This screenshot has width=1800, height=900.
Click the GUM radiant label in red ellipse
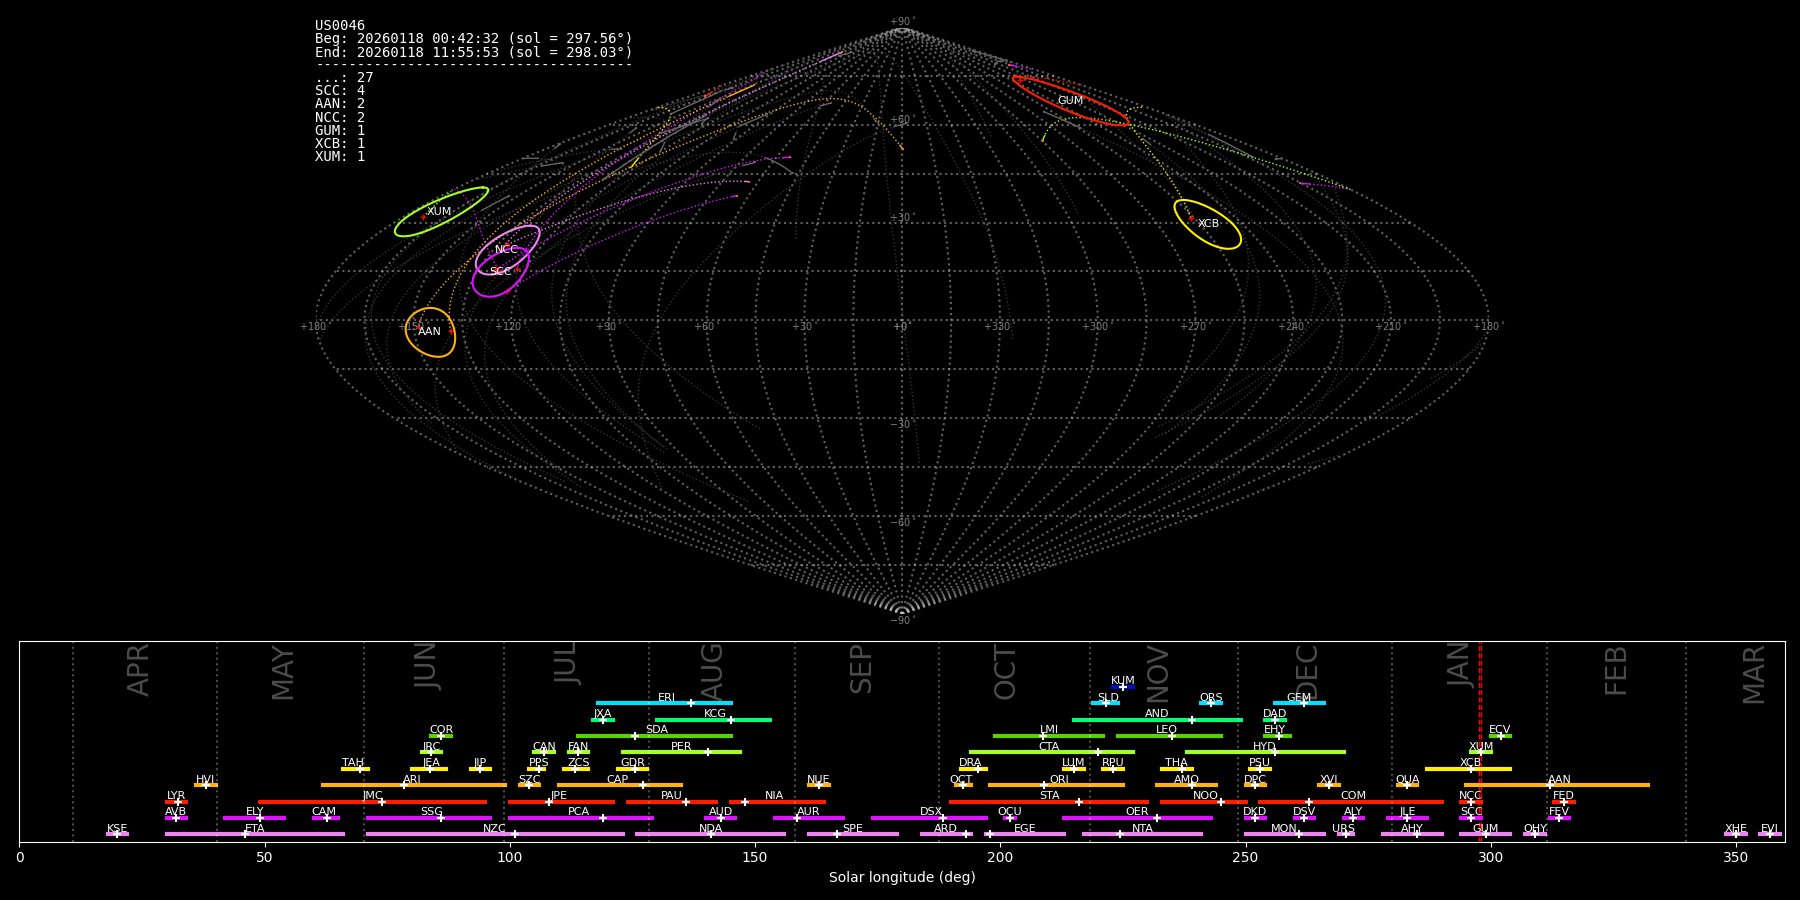[1070, 101]
